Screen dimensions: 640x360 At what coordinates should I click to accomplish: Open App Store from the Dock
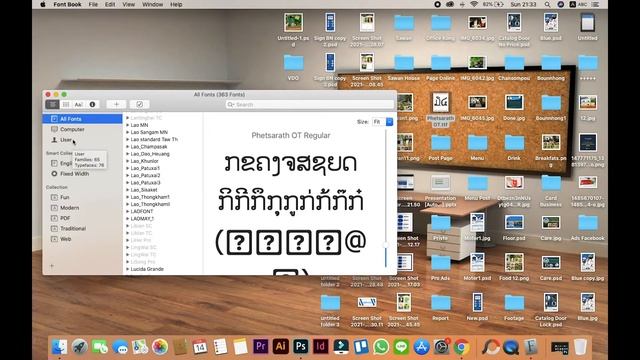421,347
